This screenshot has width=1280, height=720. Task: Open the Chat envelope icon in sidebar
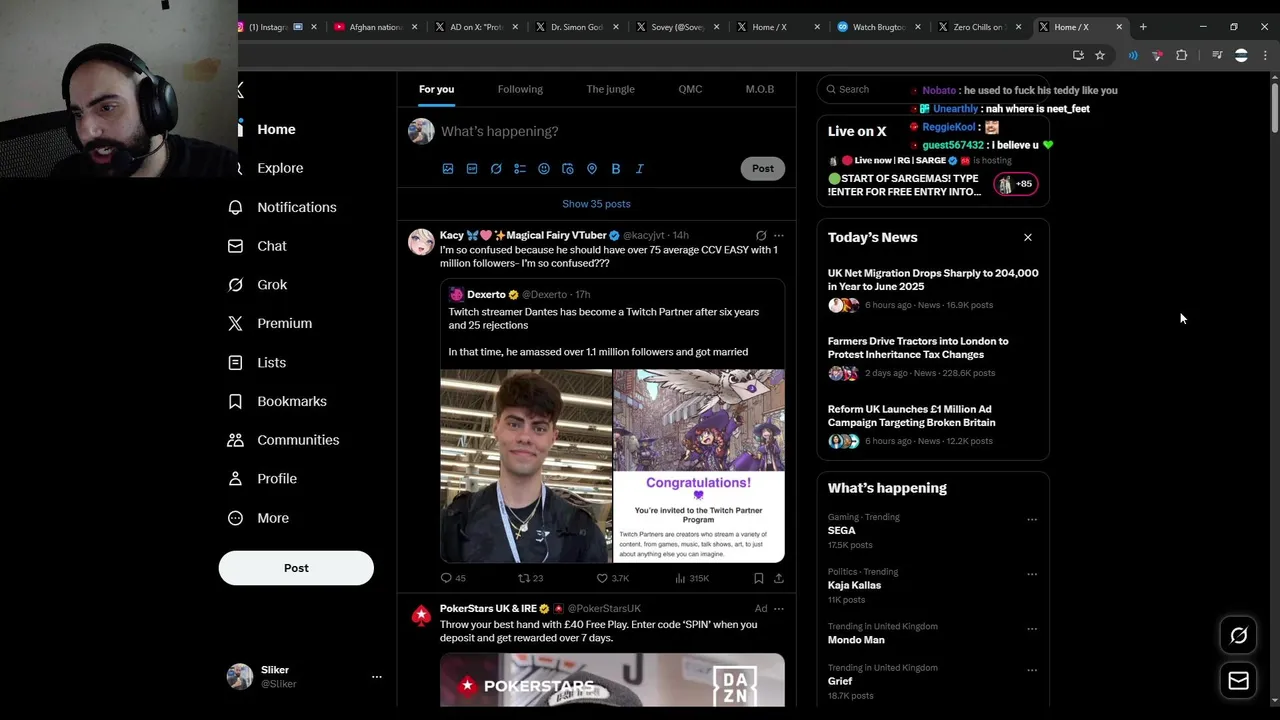[235, 246]
